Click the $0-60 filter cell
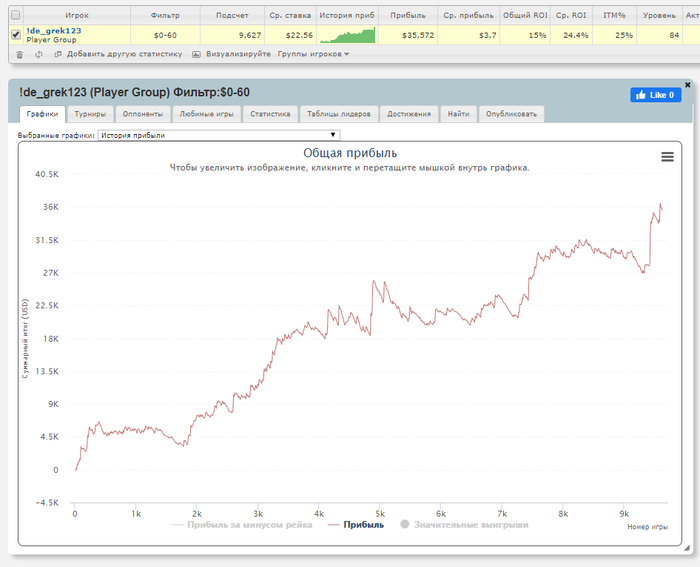Image resolution: width=700 pixels, height=567 pixels. [165, 35]
